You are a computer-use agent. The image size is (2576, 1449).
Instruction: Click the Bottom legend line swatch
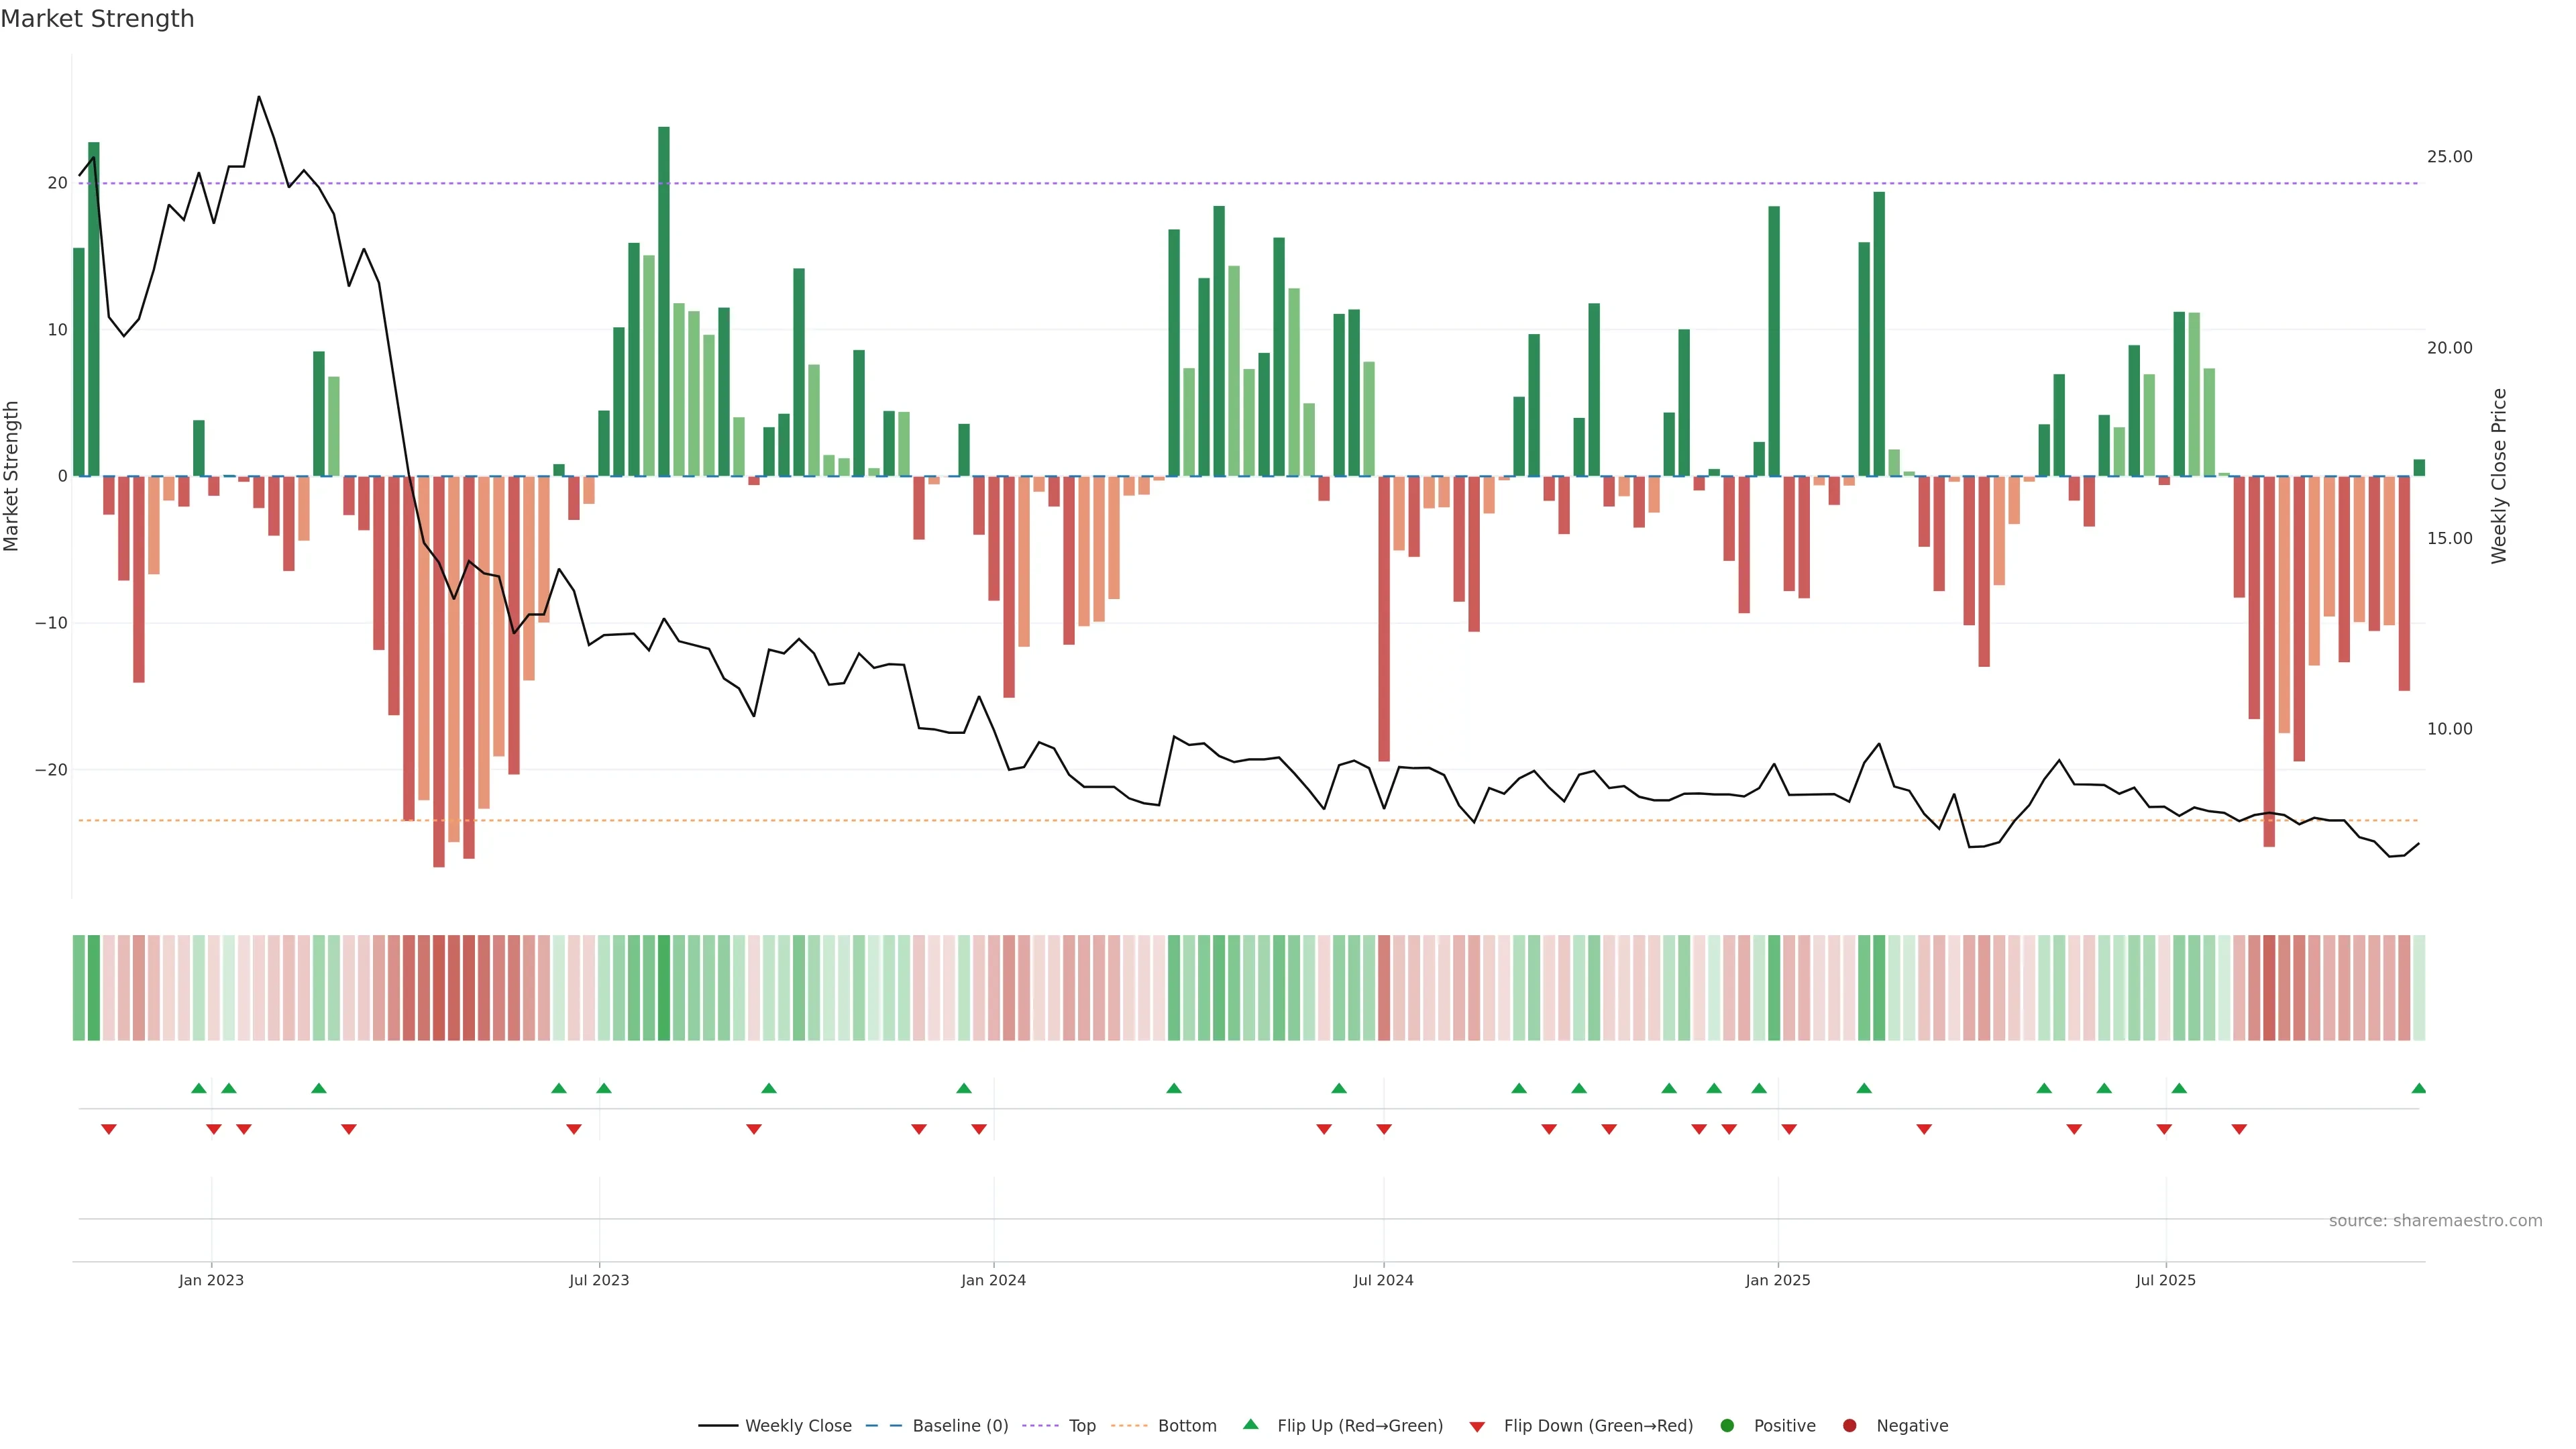pyautogui.click(x=1129, y=1426)
